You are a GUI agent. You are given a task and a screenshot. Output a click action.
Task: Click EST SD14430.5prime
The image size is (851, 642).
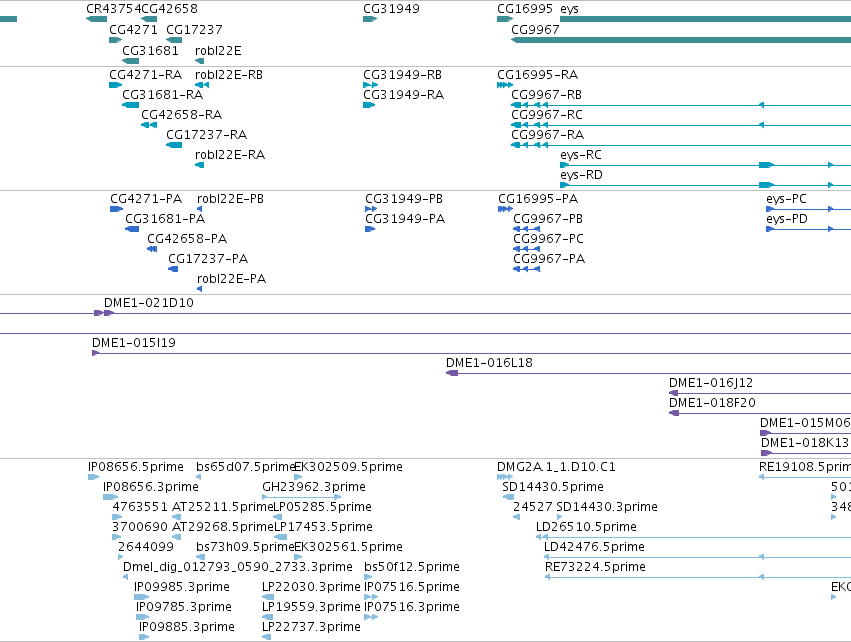552,487
